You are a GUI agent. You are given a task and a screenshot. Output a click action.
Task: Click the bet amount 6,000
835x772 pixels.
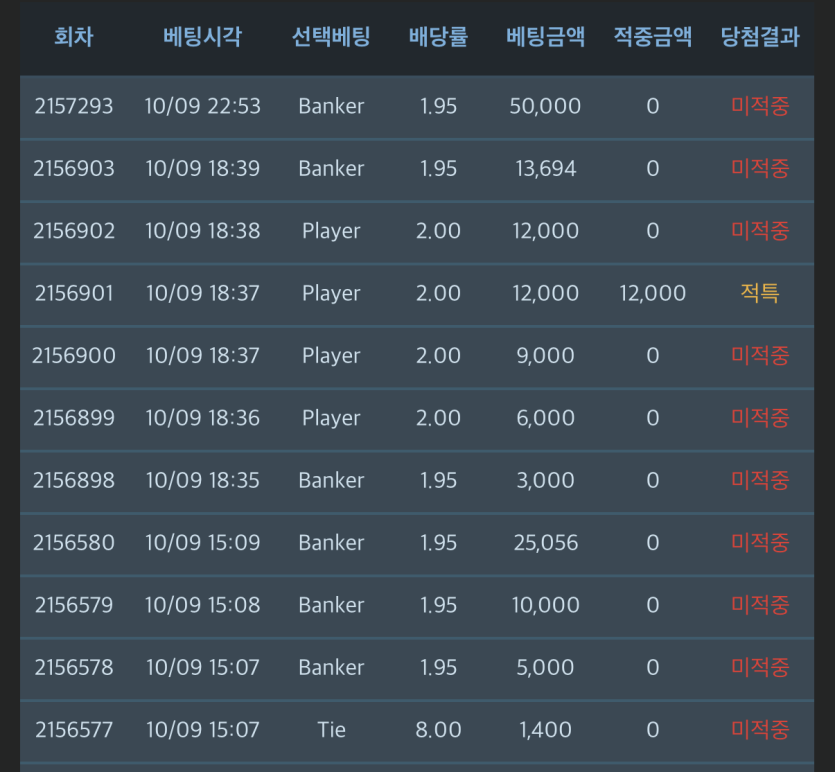pyautogui.click(x=545, y=417)
